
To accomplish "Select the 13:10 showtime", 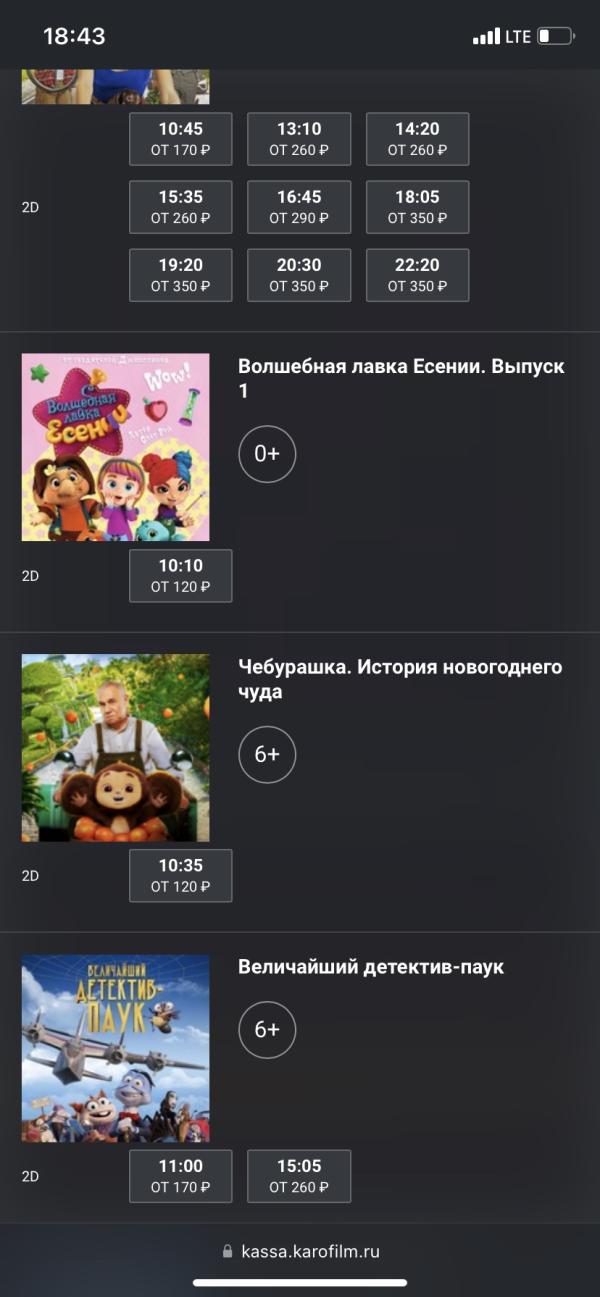I will point(299,139).
